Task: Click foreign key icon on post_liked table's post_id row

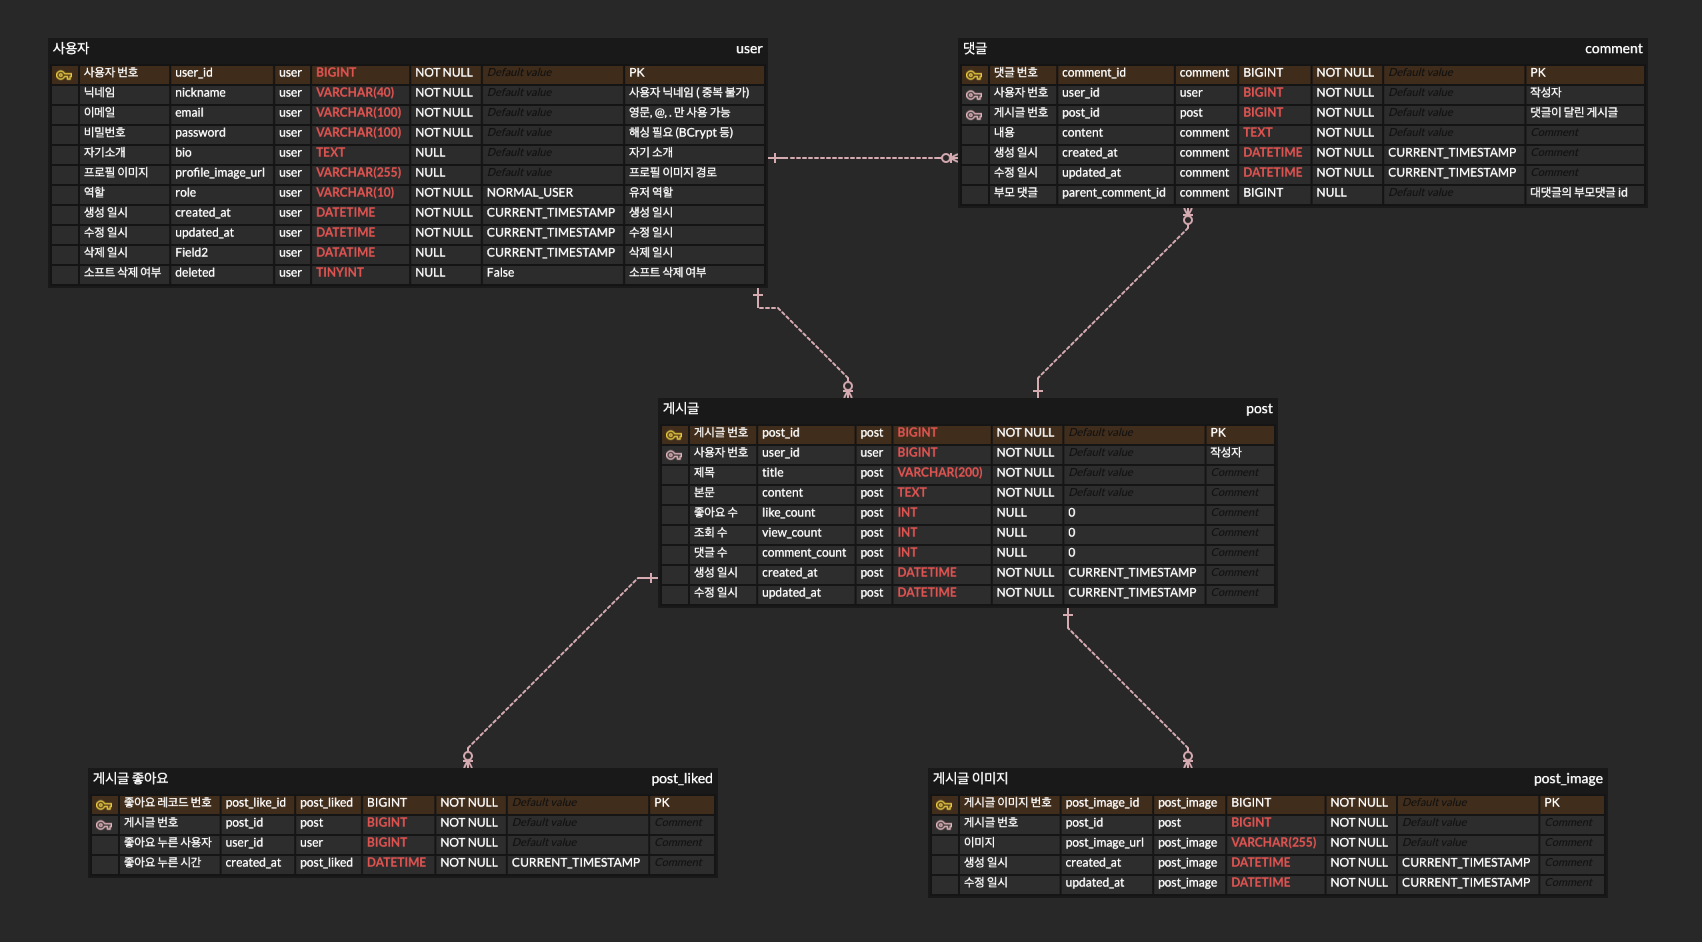Action: [x=104, y=825]
